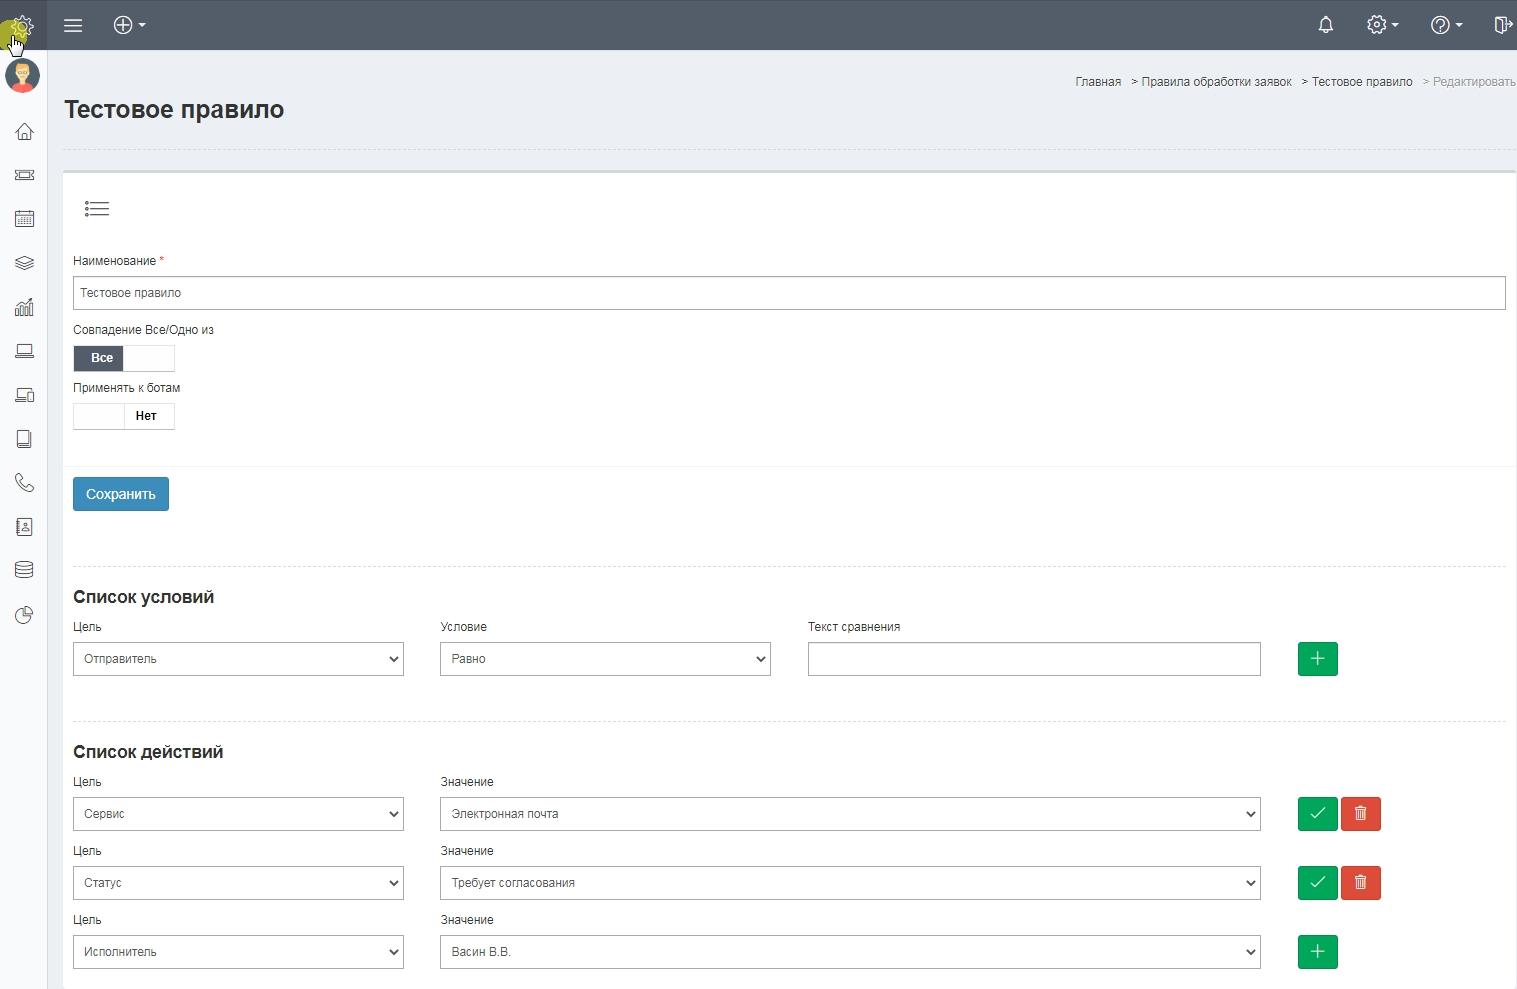Expand the Равно condition dropdown
This screenshot has height=989, width=1517.
point(605,659)
